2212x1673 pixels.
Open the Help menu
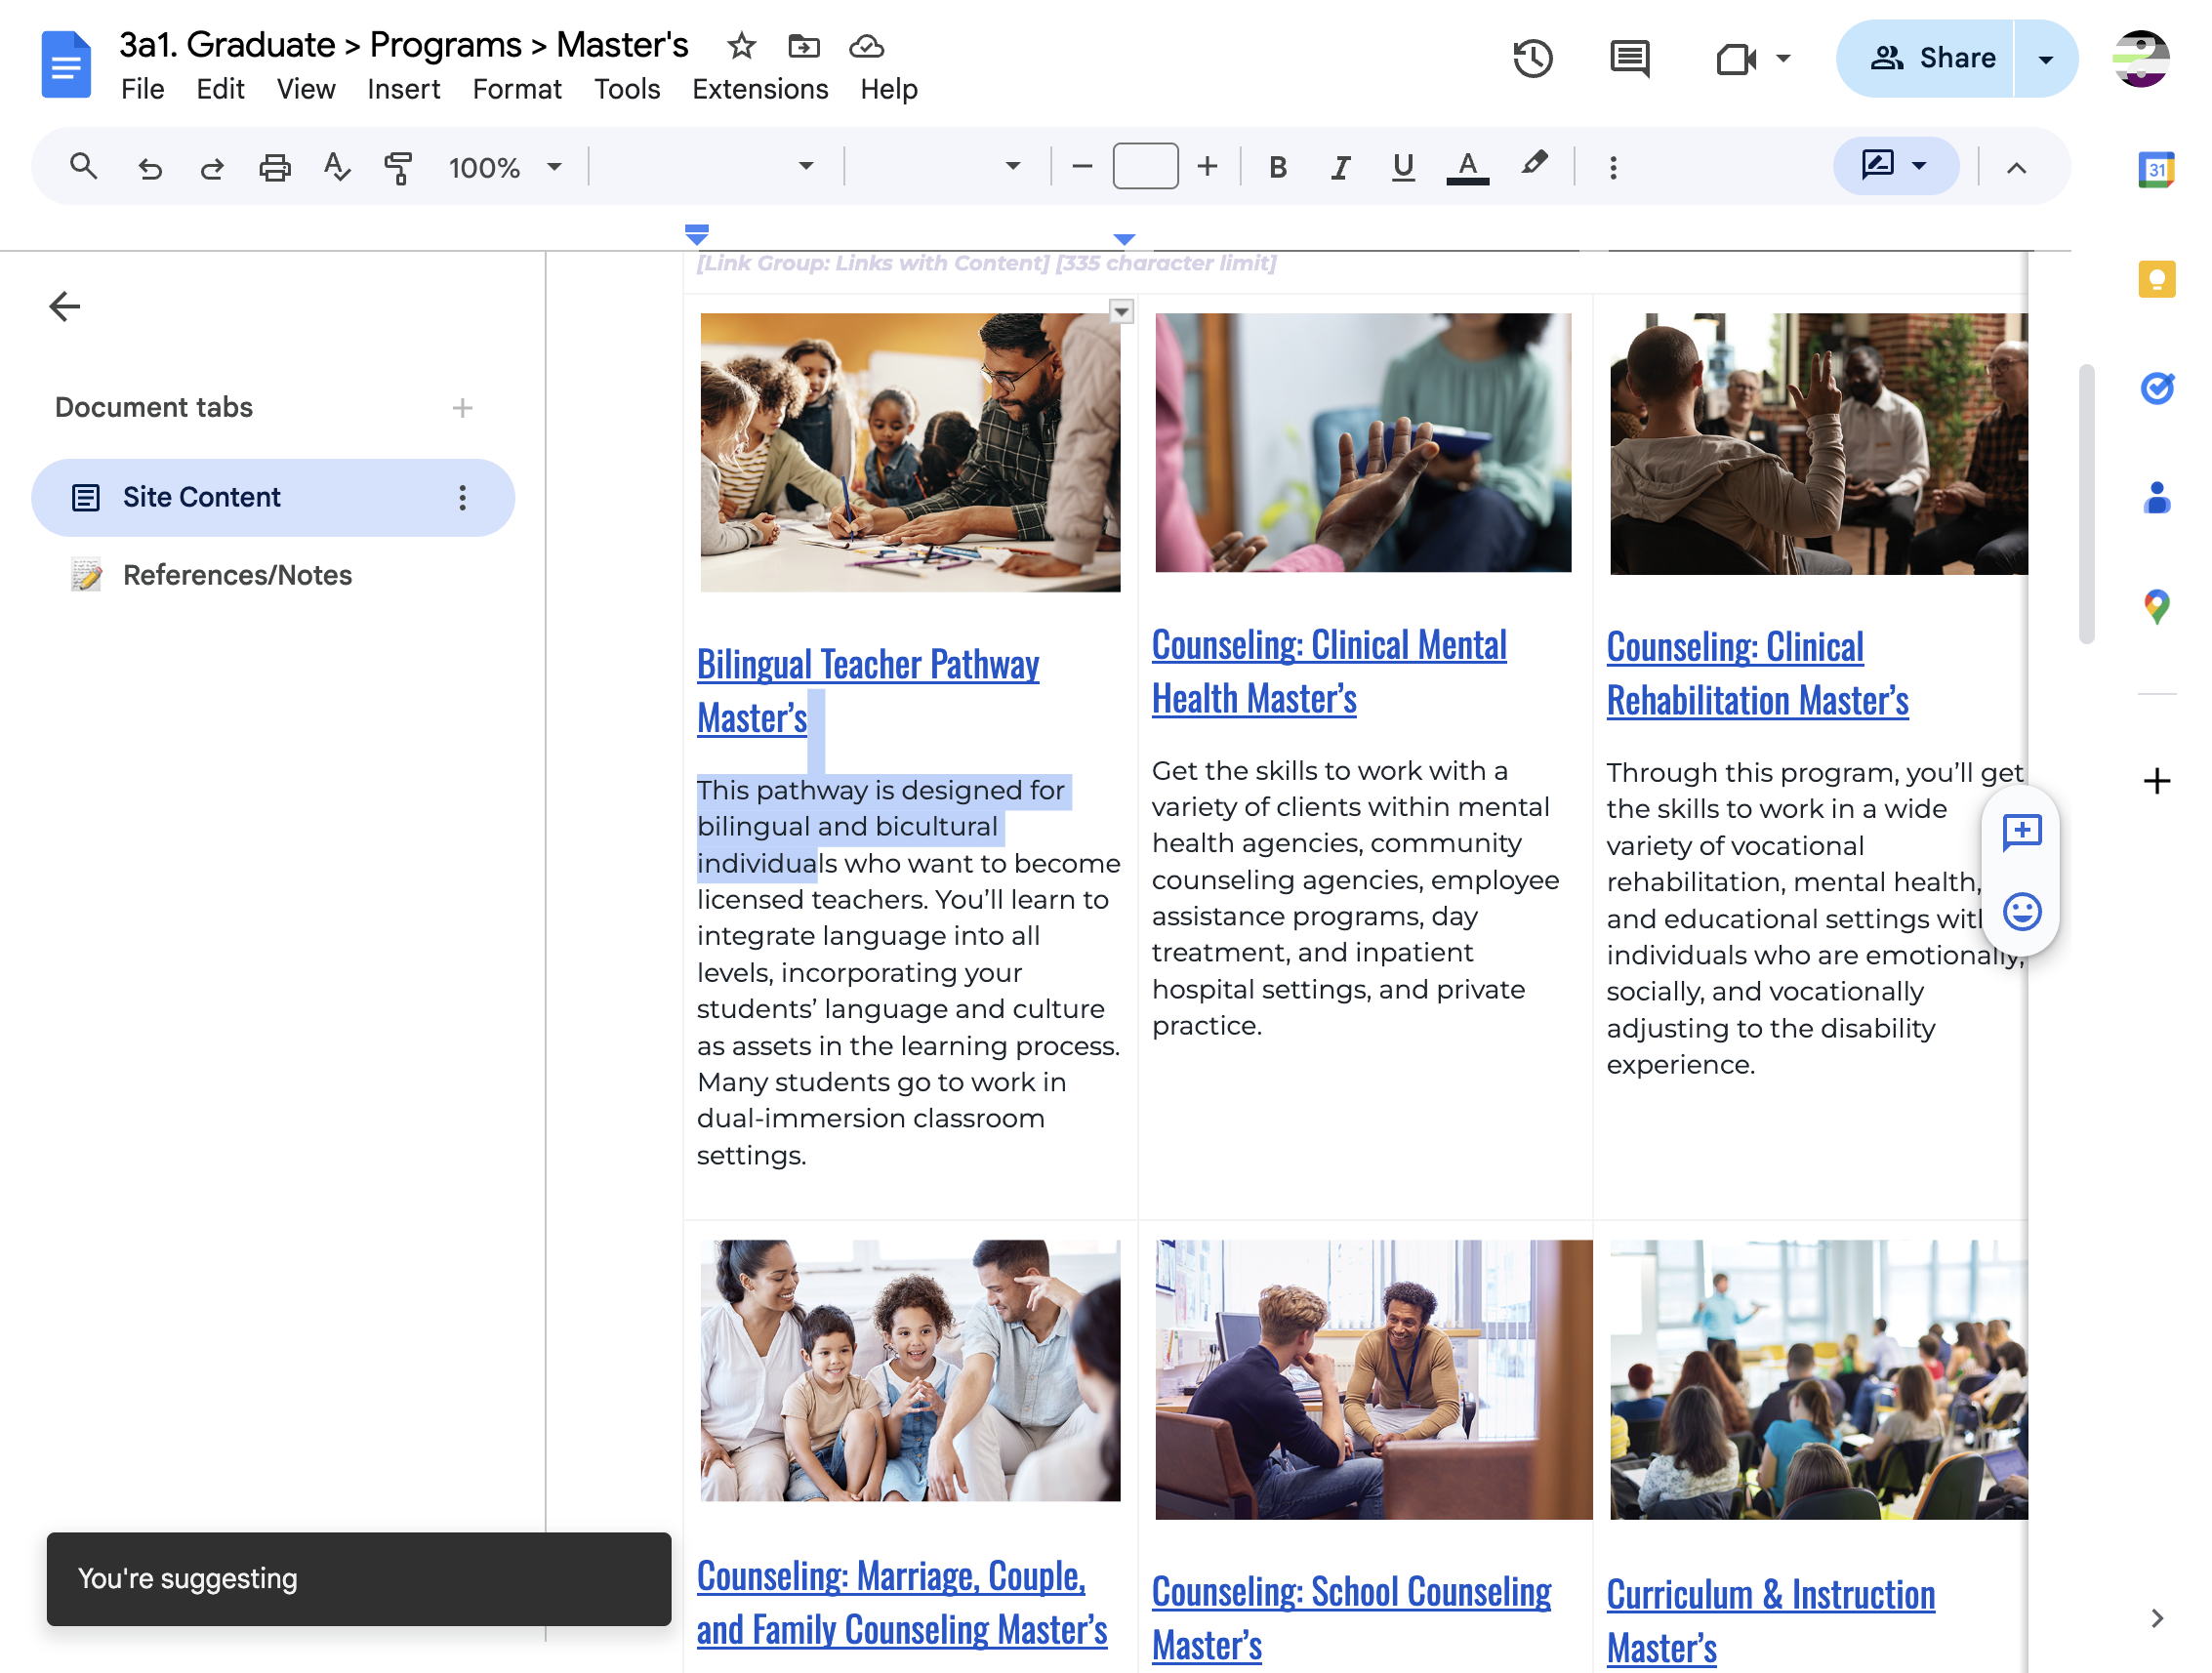889,89
